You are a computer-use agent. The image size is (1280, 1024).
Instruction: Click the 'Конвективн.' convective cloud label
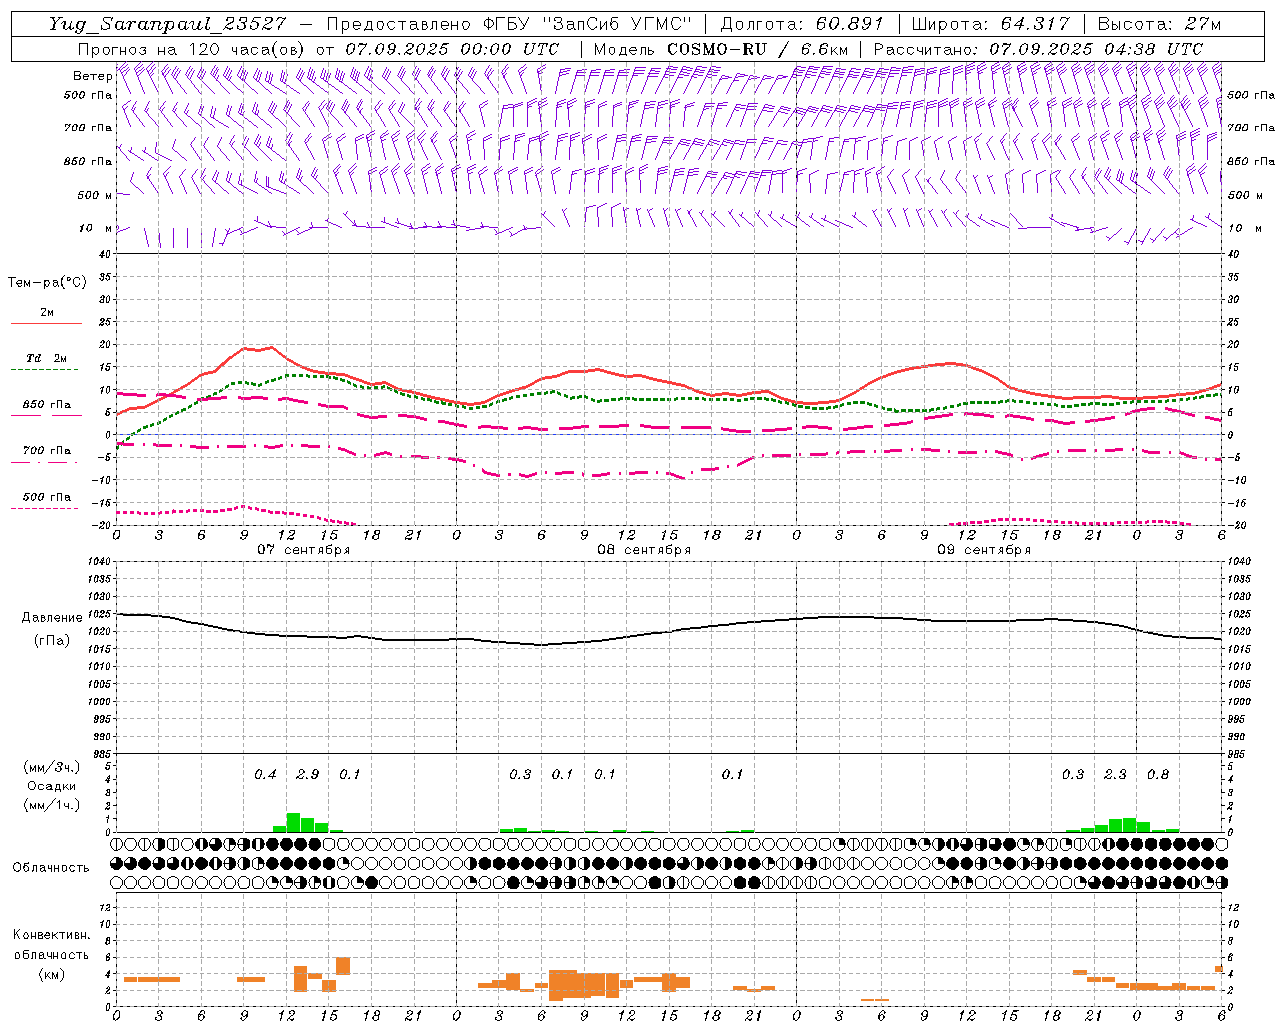click(x=52, y=935)
